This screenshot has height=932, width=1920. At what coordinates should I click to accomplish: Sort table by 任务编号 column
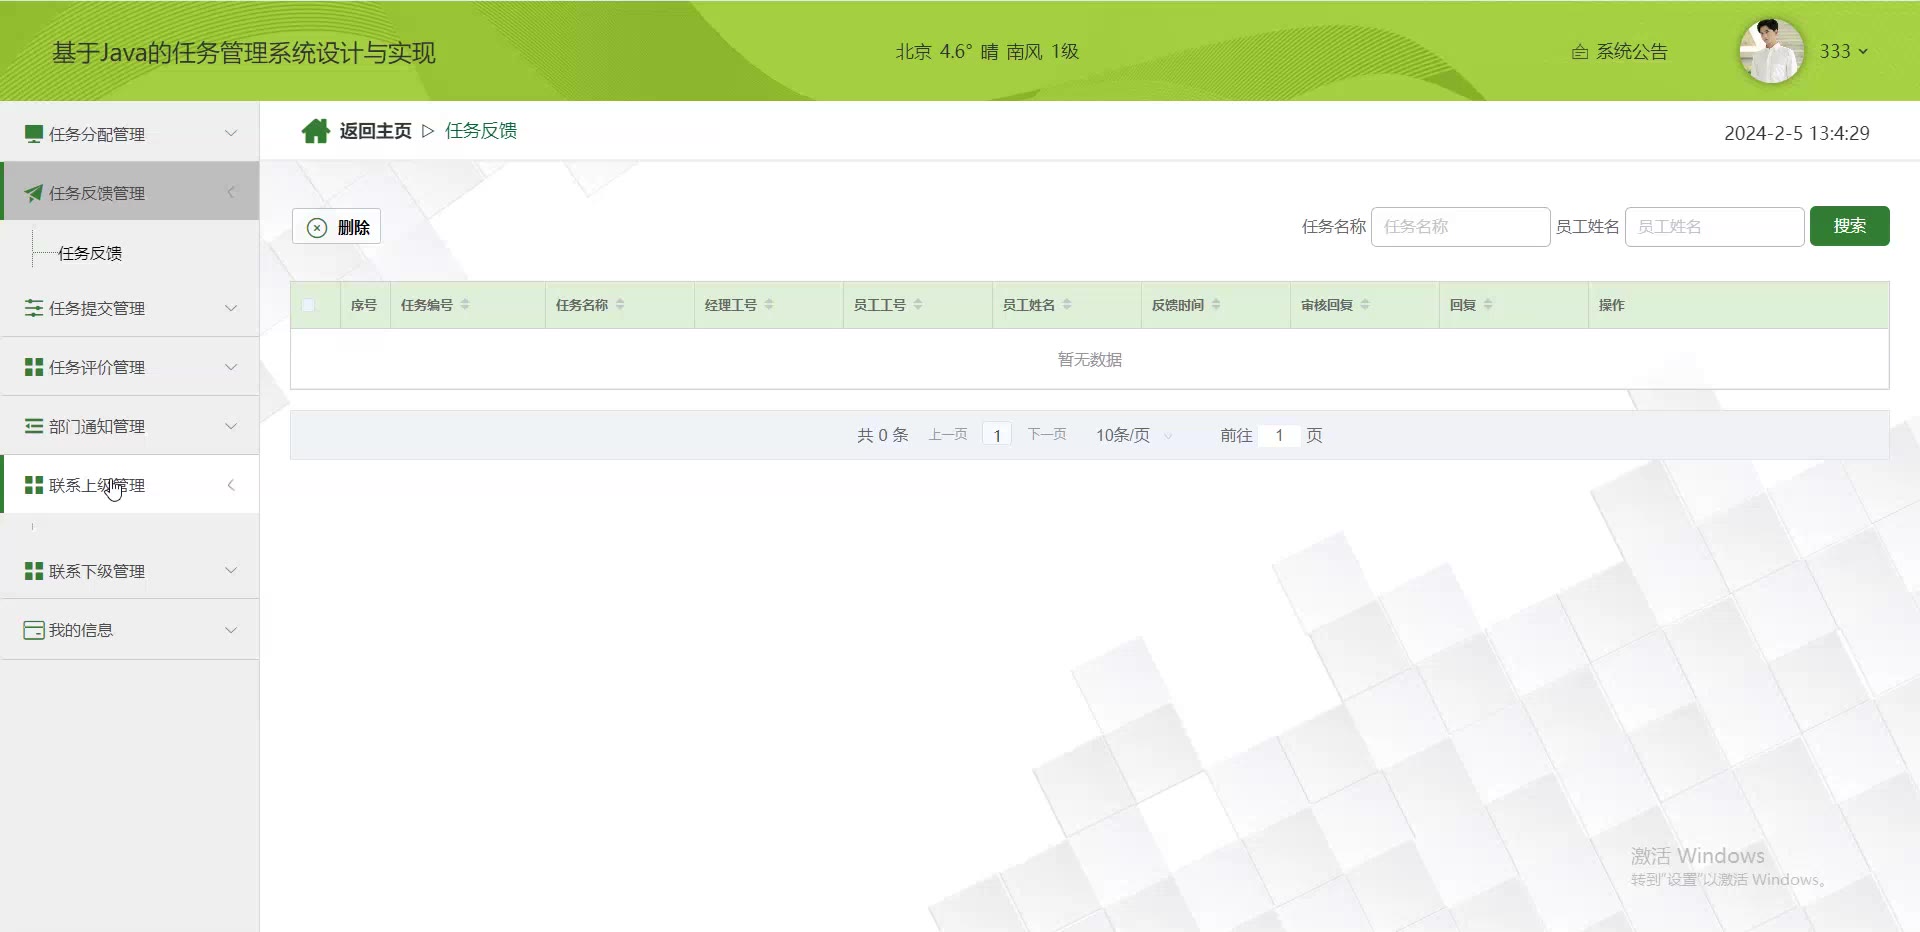pyautogui.click(x=465, y=305)
